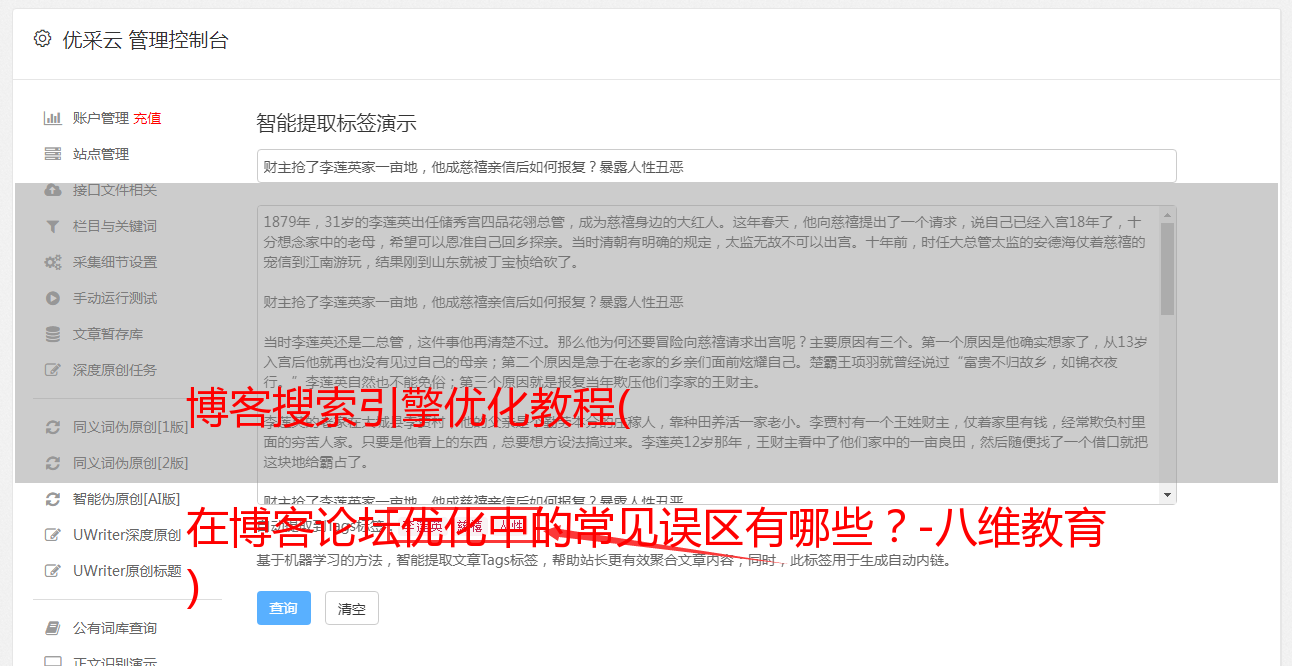Click the textarea scrollbar down arrow

(x=1167, y=495)
